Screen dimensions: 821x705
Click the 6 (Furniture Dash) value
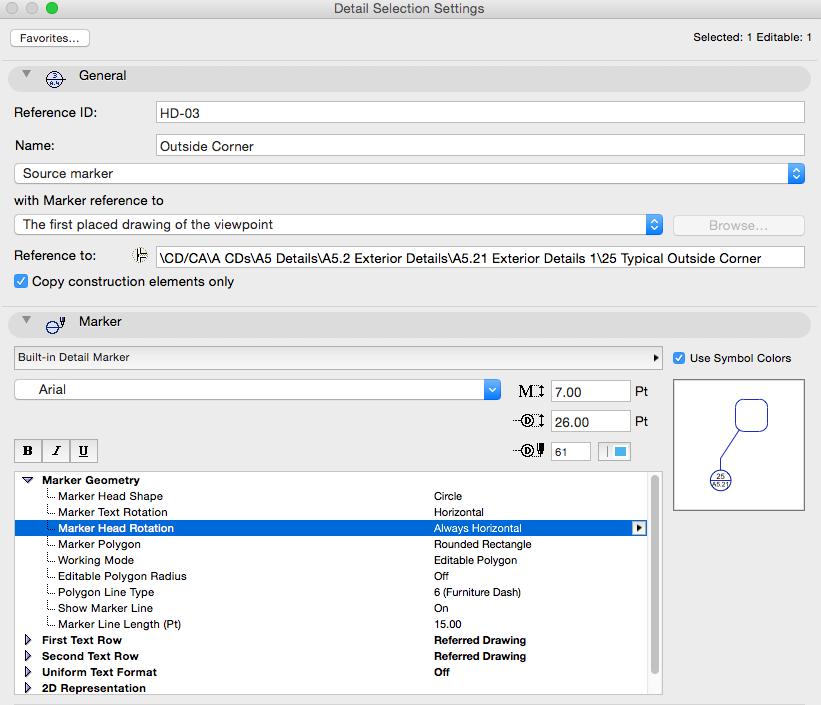click(x=477, y=592)
